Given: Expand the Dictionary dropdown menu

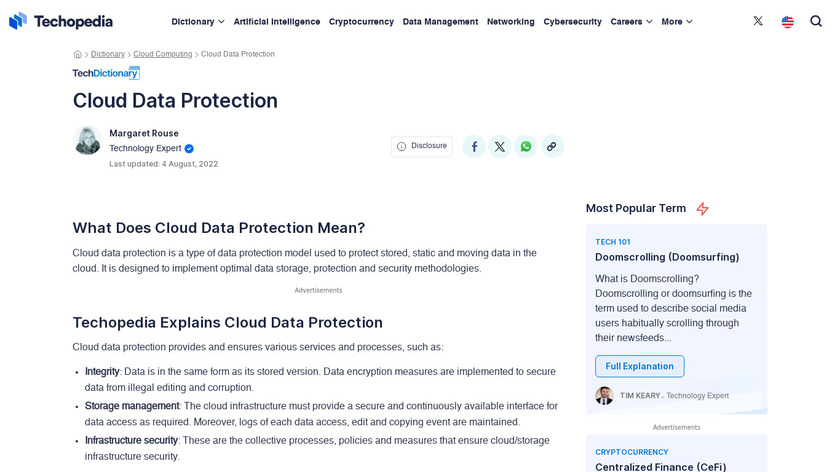Looking at the screenshot, I should [x=198, y=21].
